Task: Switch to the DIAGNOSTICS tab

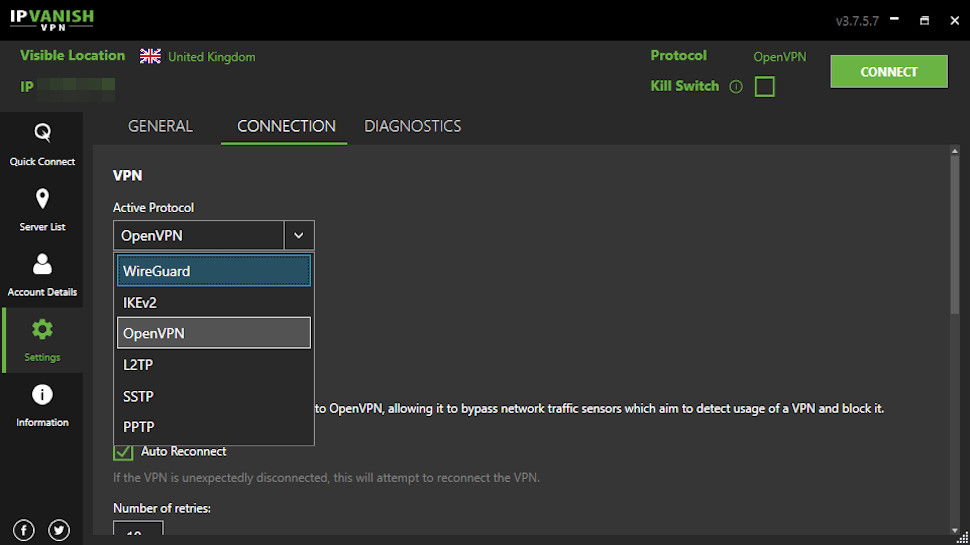Action: tap(413, 126)
